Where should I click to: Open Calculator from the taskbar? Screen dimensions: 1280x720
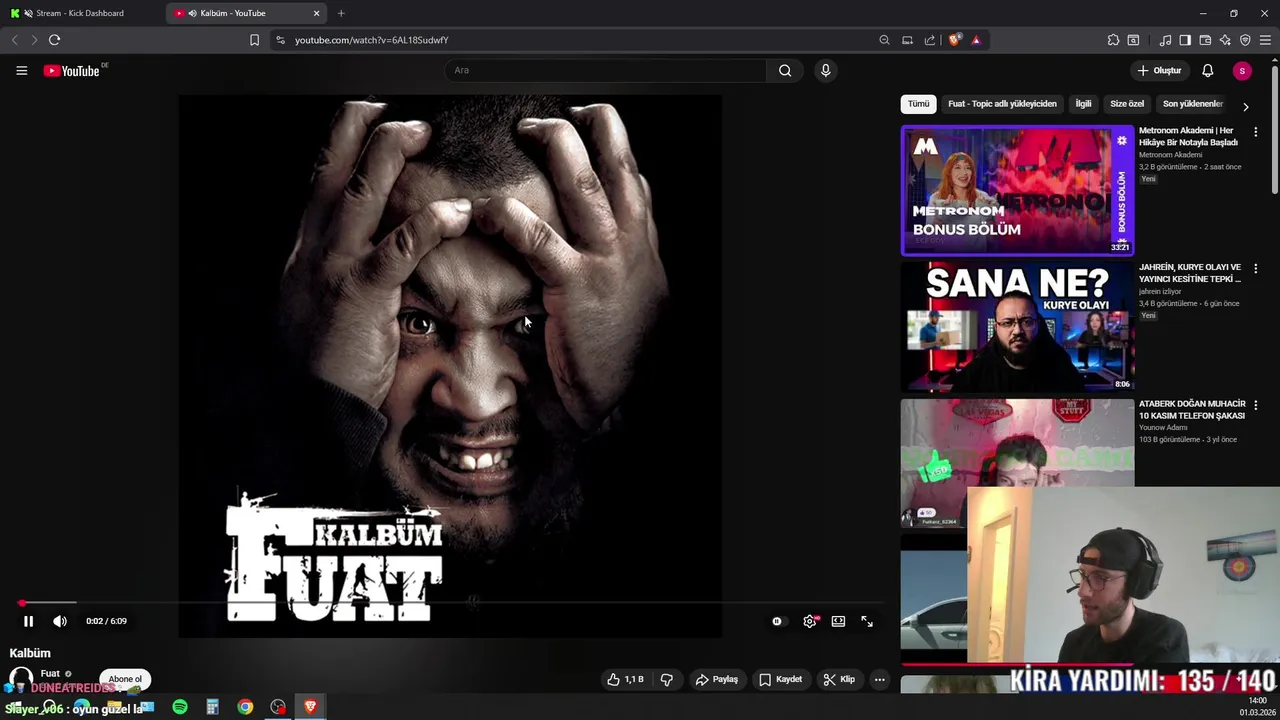[x=212, y=707]
